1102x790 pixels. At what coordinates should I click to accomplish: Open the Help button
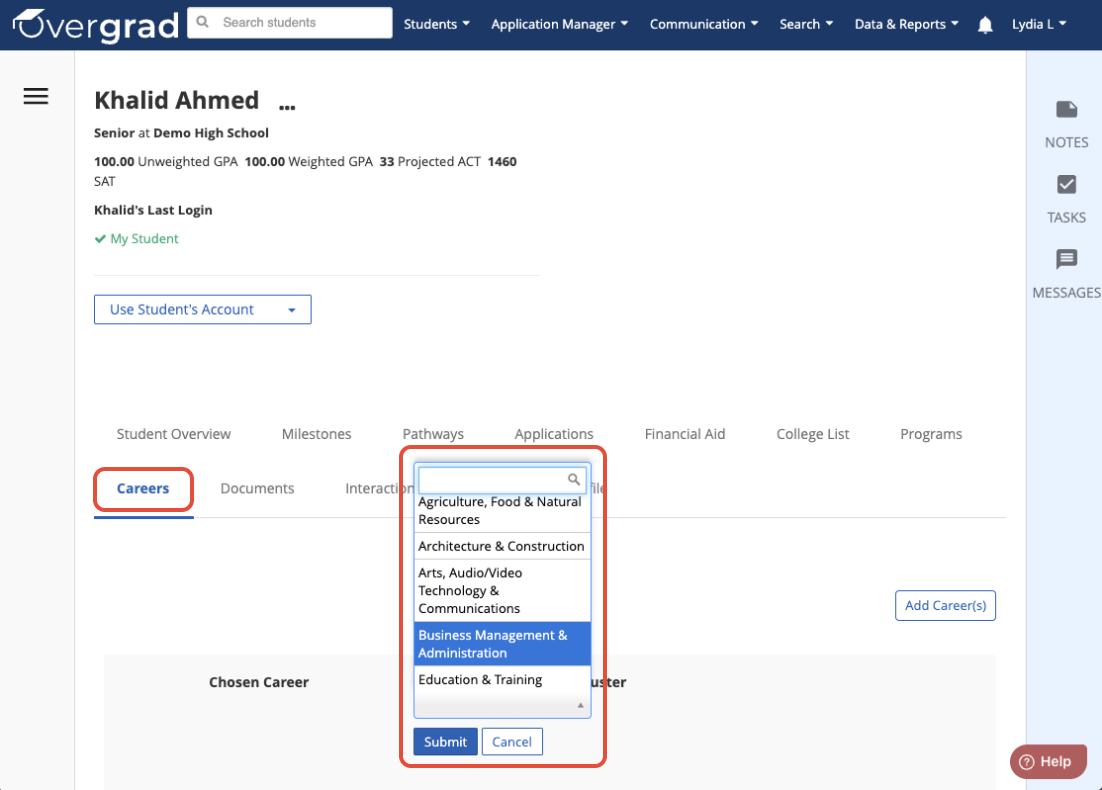[1048, 761]
